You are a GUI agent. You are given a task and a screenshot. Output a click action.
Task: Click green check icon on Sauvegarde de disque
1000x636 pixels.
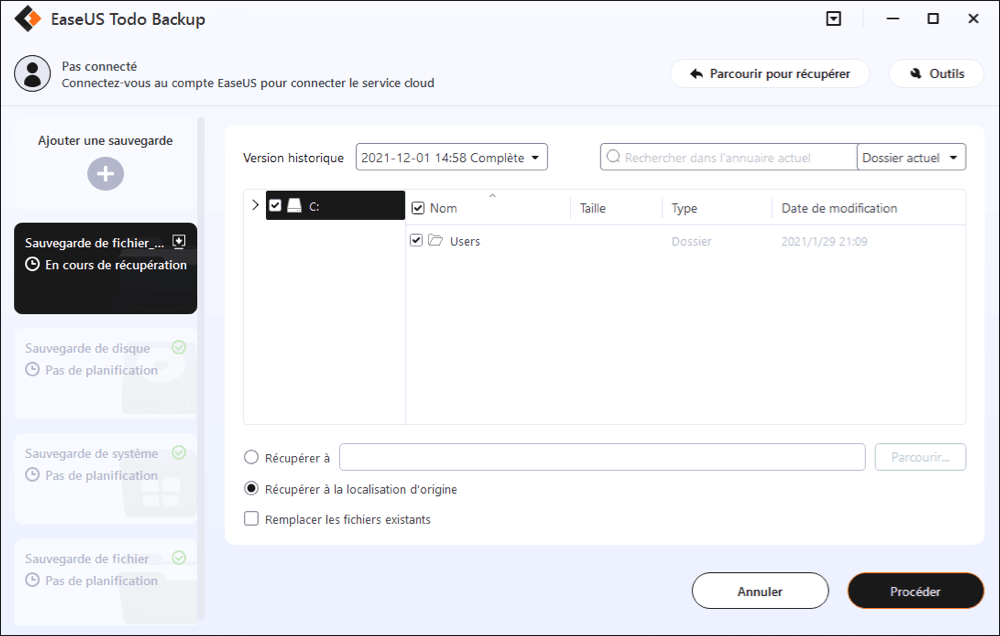179,347
